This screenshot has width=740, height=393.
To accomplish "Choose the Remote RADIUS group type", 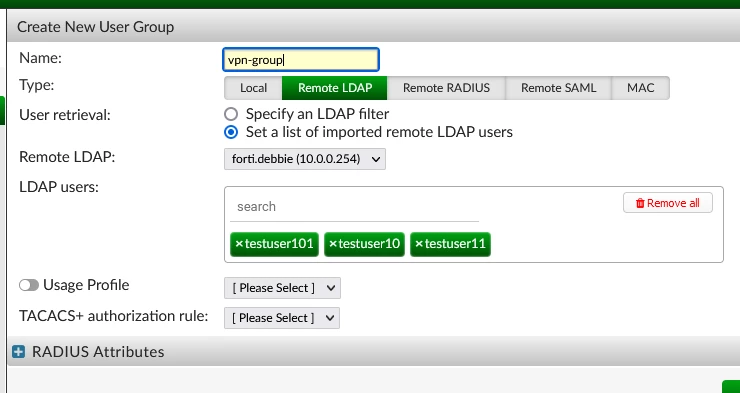I will [x=446, y=88].
